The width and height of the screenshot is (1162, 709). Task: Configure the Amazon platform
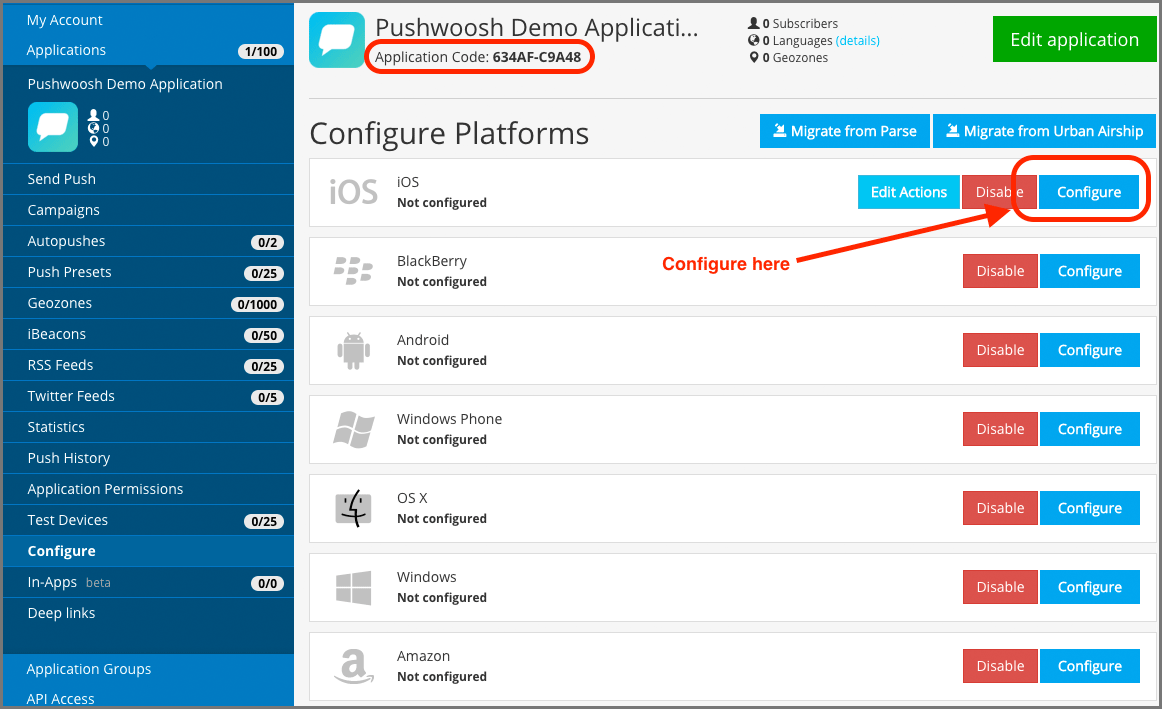(1089, 666)
